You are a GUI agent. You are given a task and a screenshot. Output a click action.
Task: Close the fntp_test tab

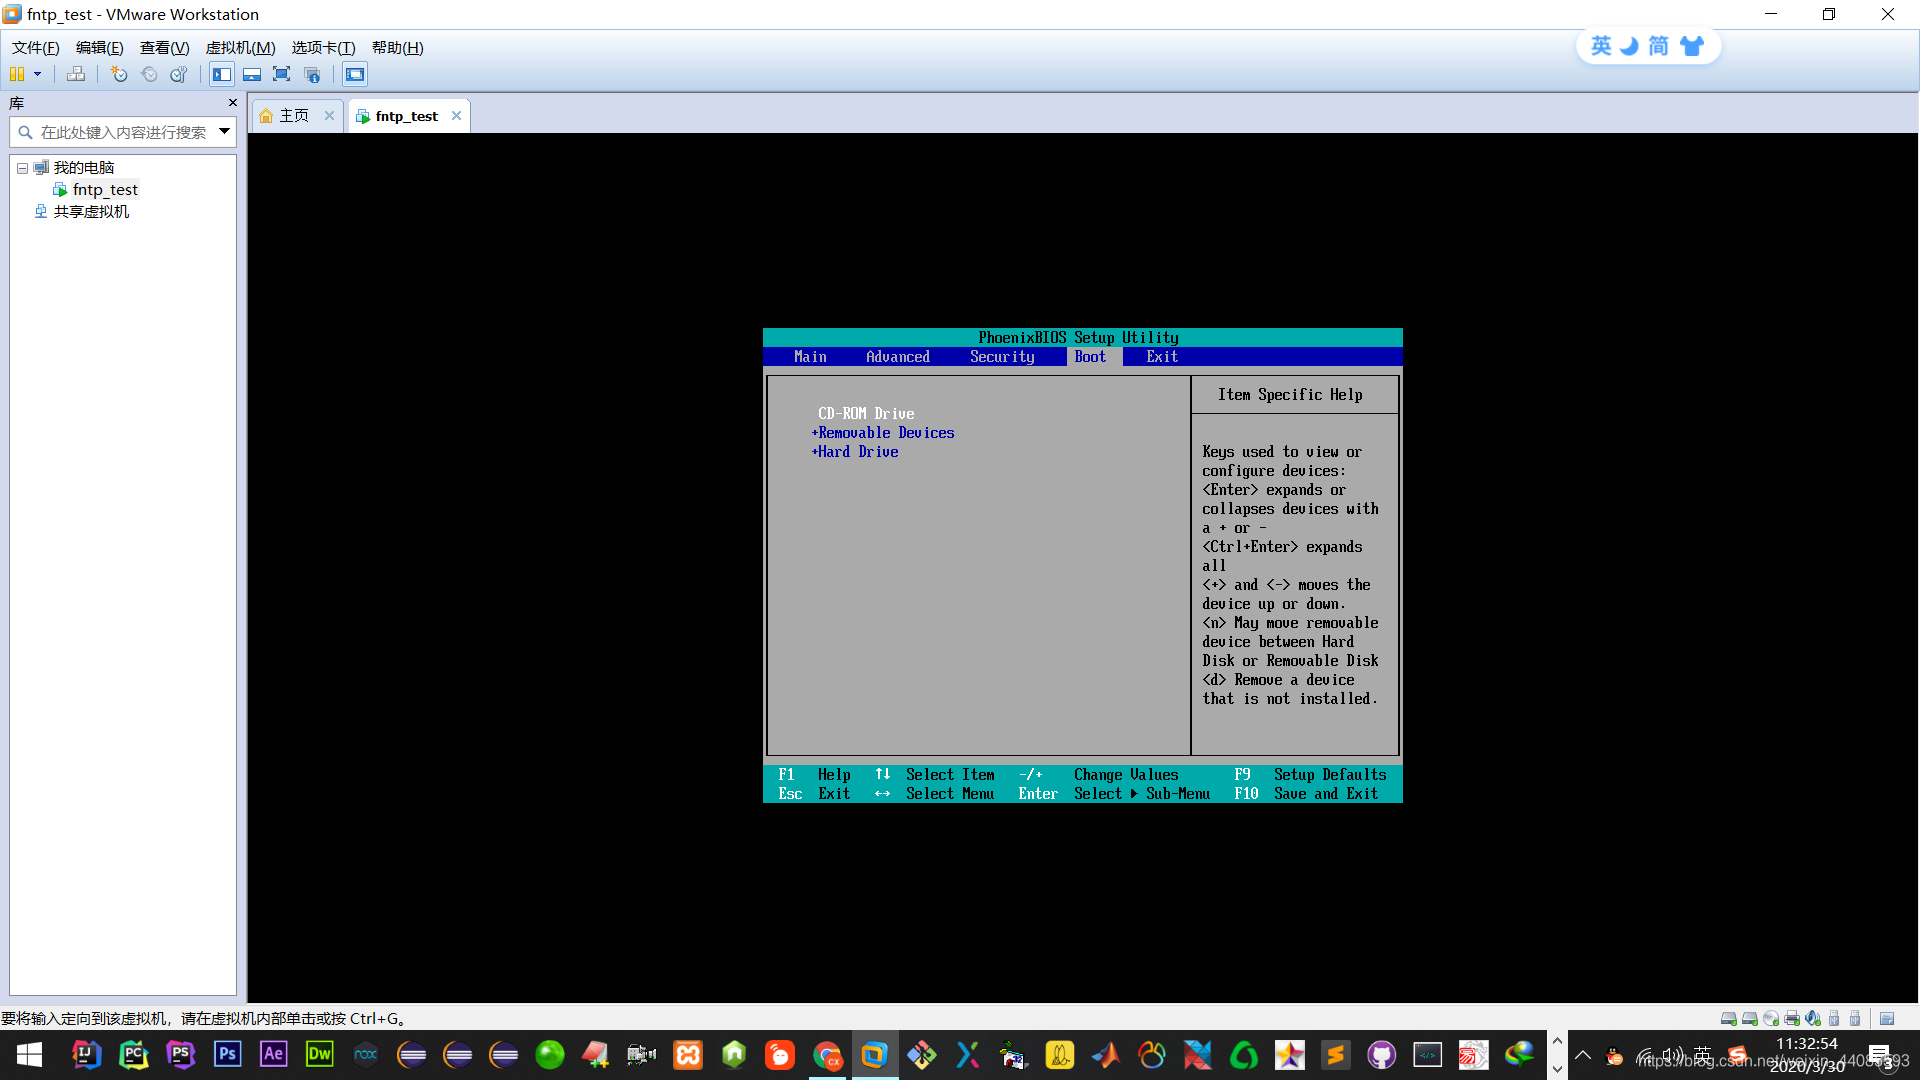click(x=457, y=116)
